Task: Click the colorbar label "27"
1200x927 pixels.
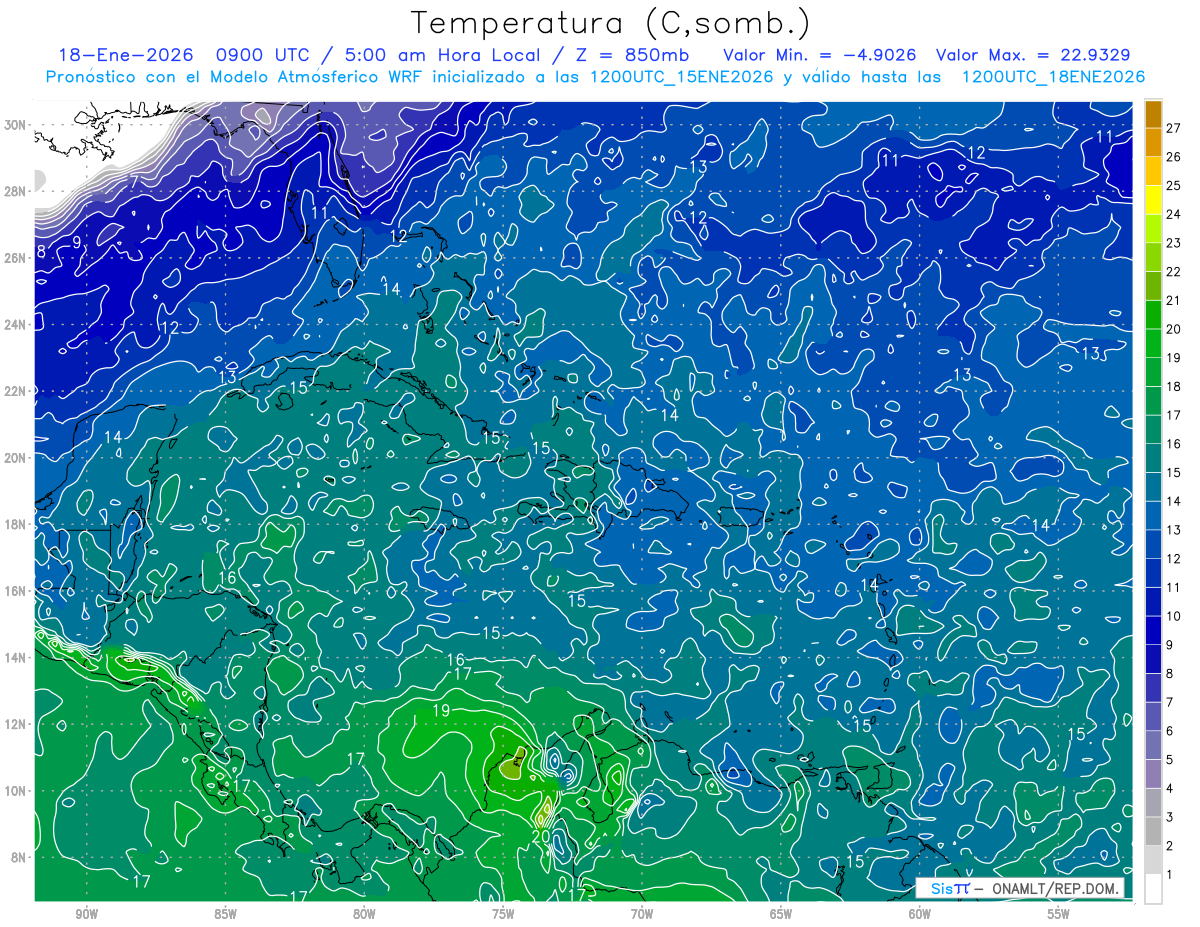Action: 1173,128
